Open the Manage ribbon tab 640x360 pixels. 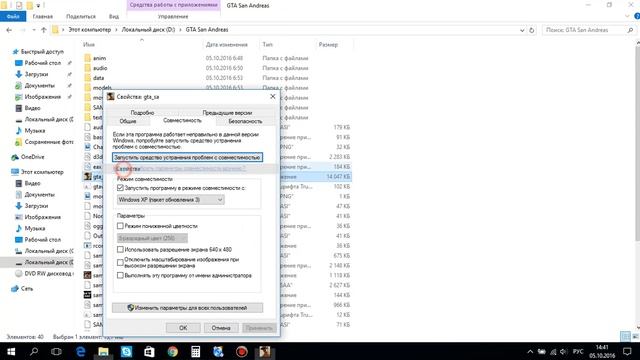tap(173, 16)
